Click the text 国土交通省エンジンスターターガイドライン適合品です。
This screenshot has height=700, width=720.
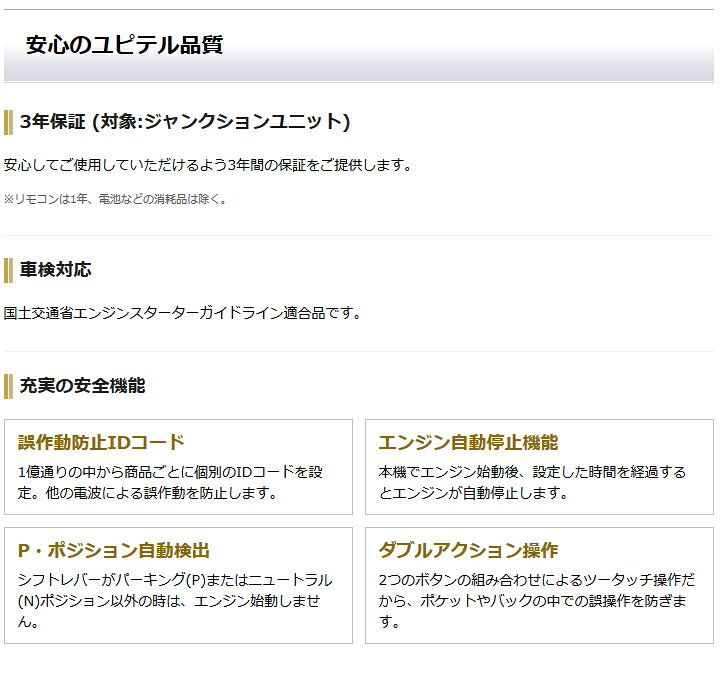tap(182, 313)
